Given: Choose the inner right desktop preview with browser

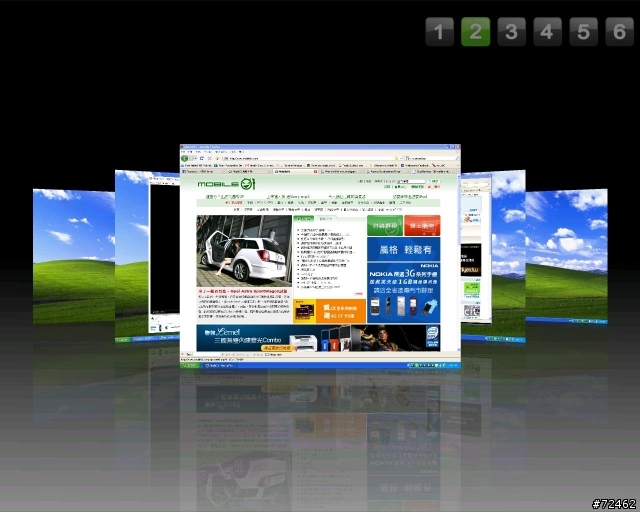Looking at the screenshot, I should (493, 256).
